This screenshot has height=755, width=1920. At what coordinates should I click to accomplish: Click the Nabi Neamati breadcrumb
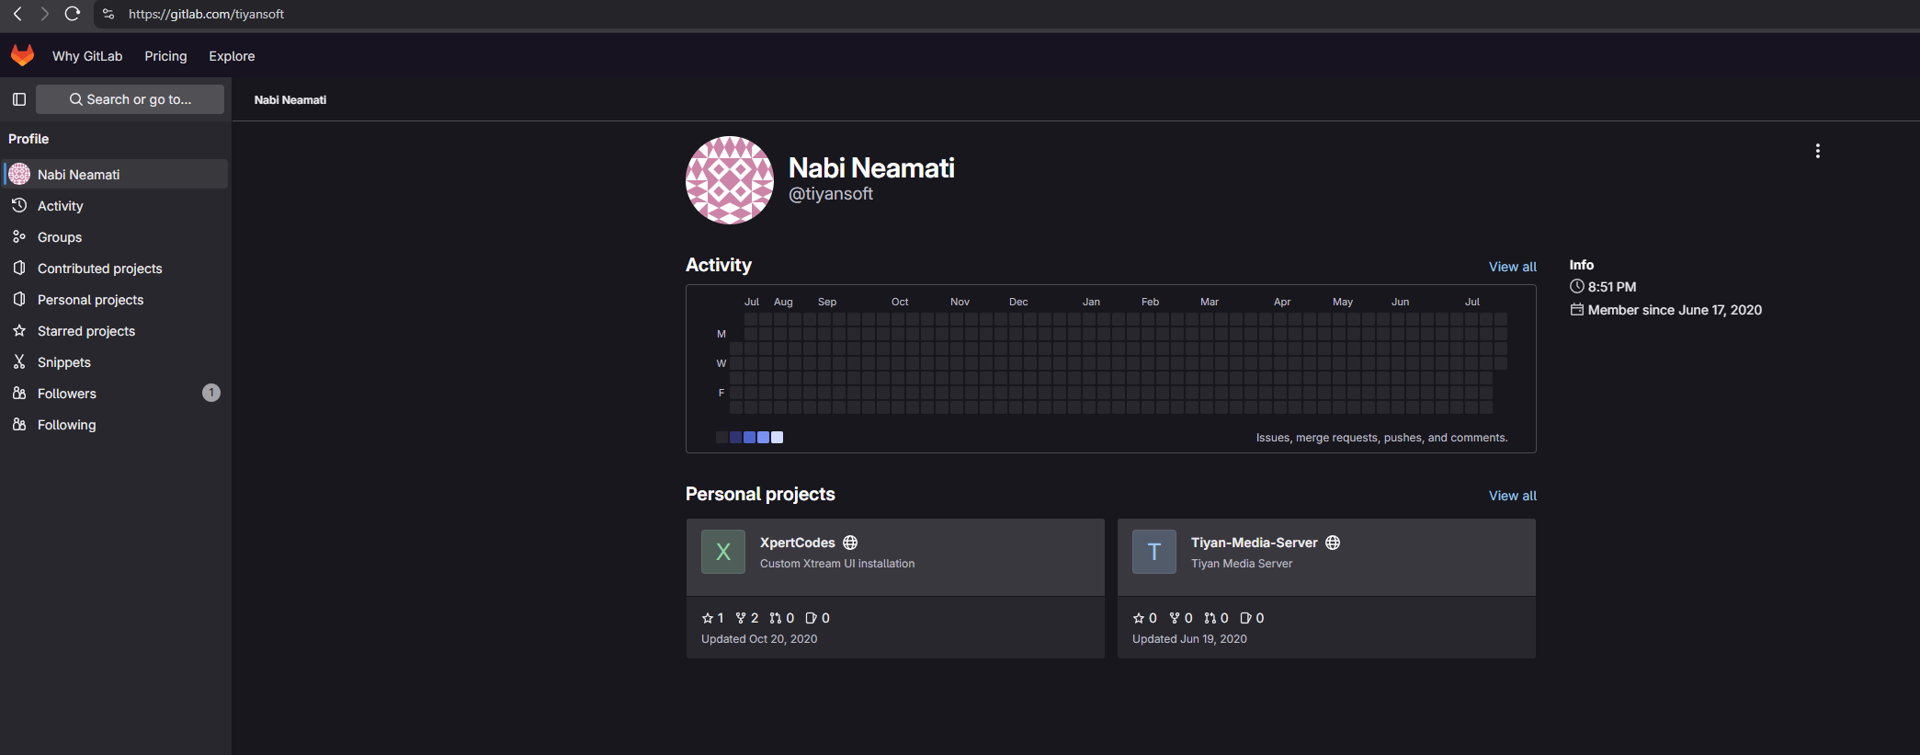290,100
